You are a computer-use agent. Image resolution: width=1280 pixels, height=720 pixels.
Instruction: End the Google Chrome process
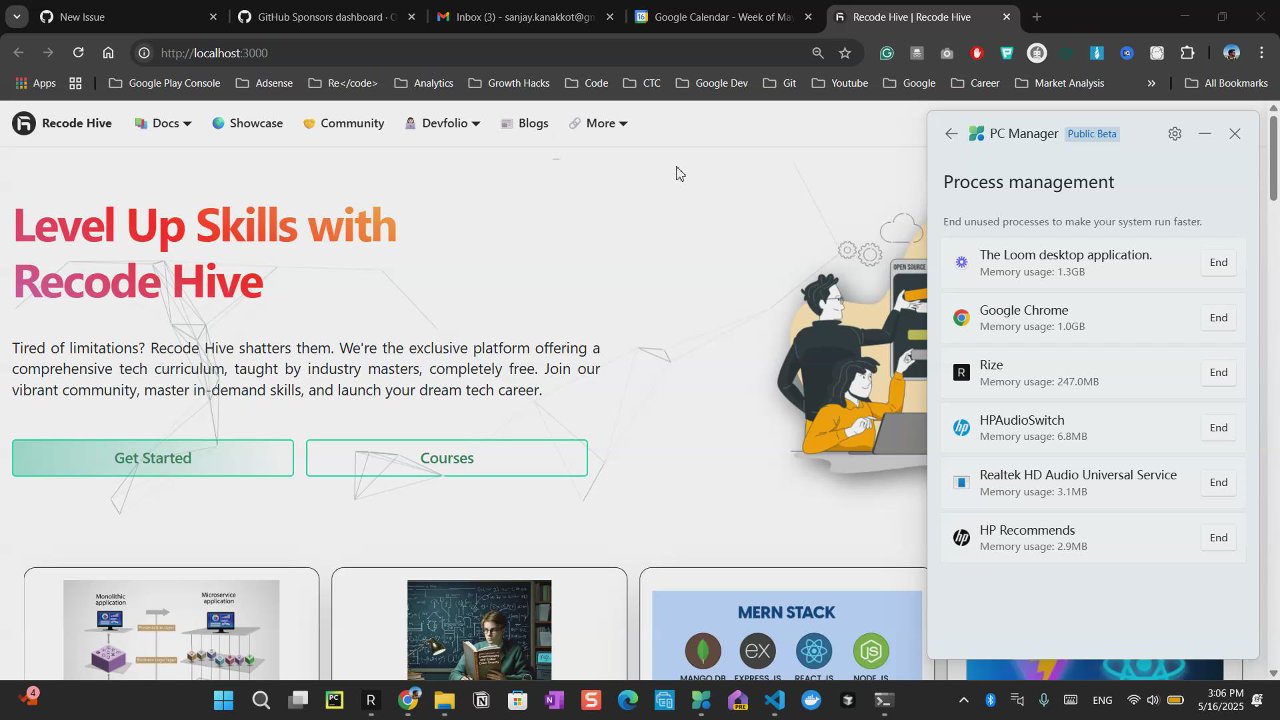pos(1218,317)
